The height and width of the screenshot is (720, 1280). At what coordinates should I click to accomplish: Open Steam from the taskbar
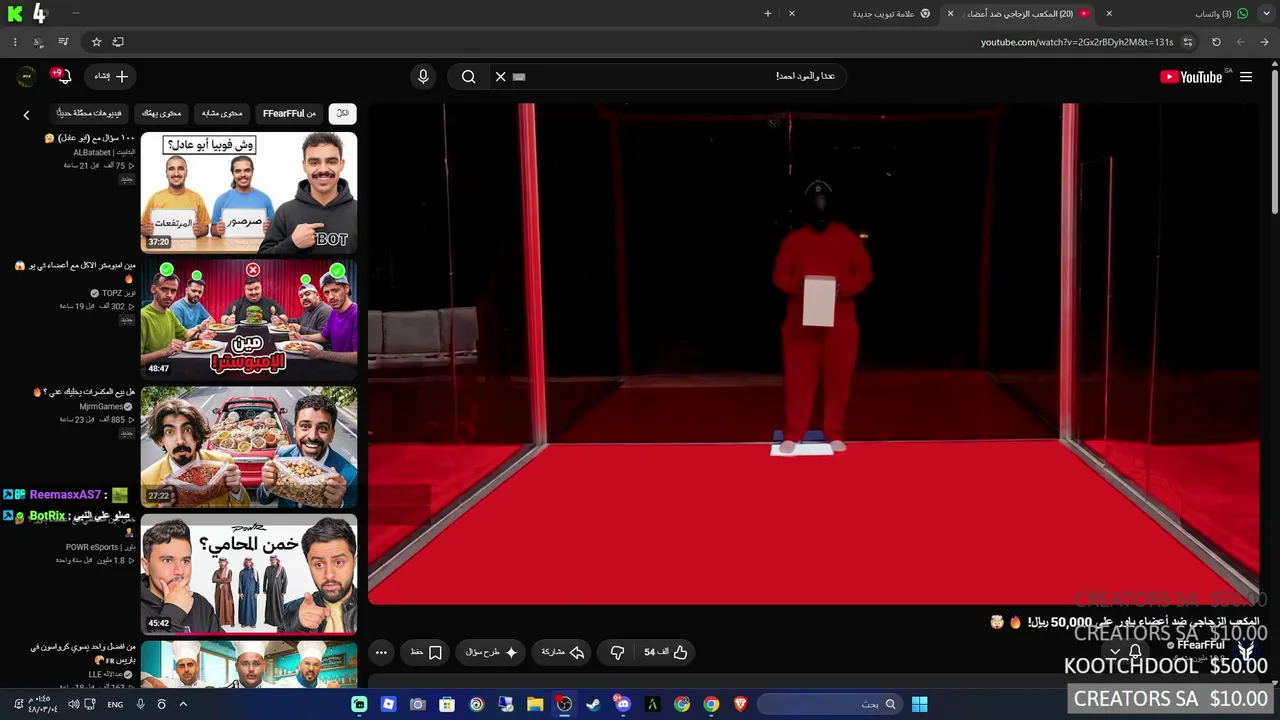(593, 704)
